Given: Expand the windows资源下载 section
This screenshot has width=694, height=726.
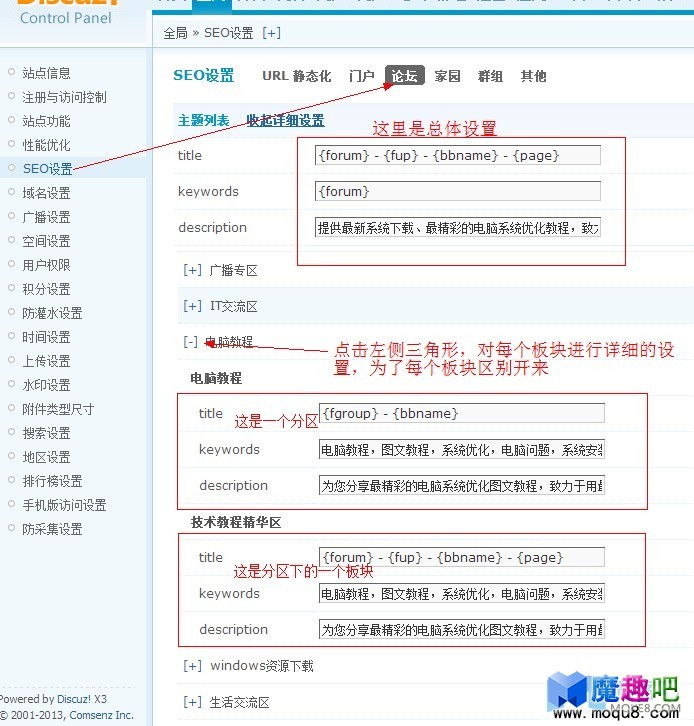Looking at the screenshot, I should click(x=192, y=666).
